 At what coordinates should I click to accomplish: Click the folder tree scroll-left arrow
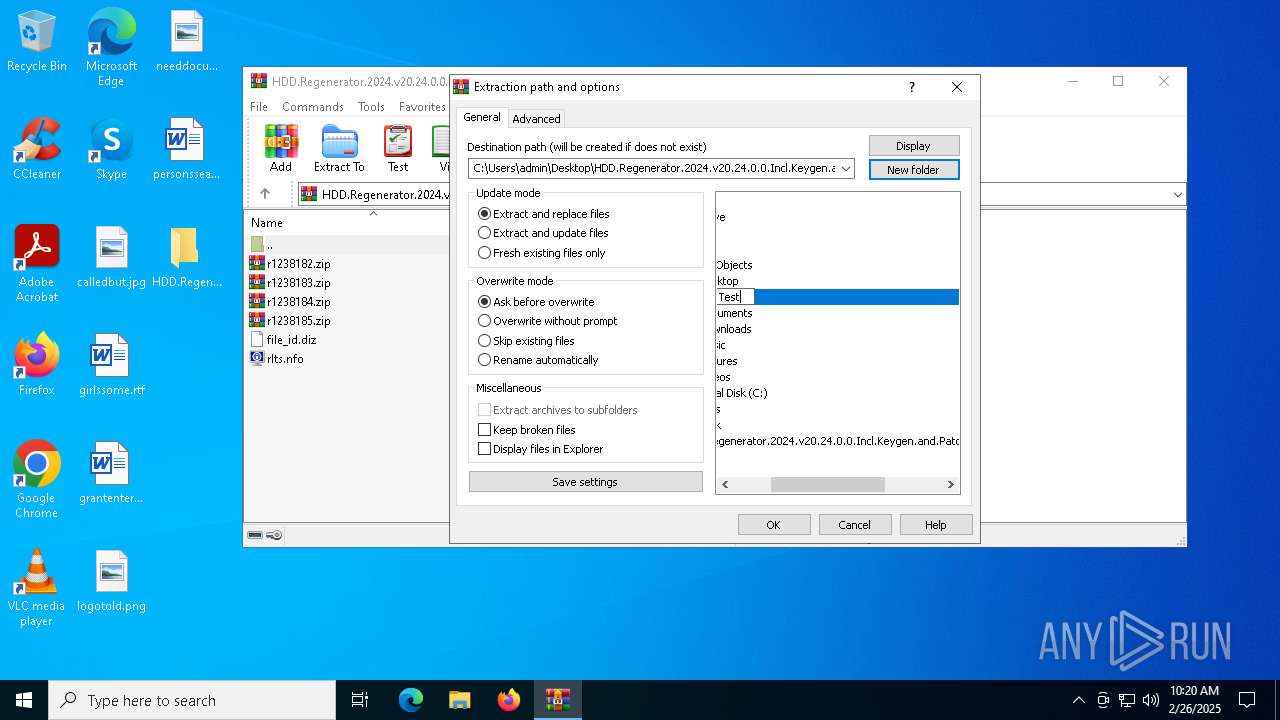725,485
